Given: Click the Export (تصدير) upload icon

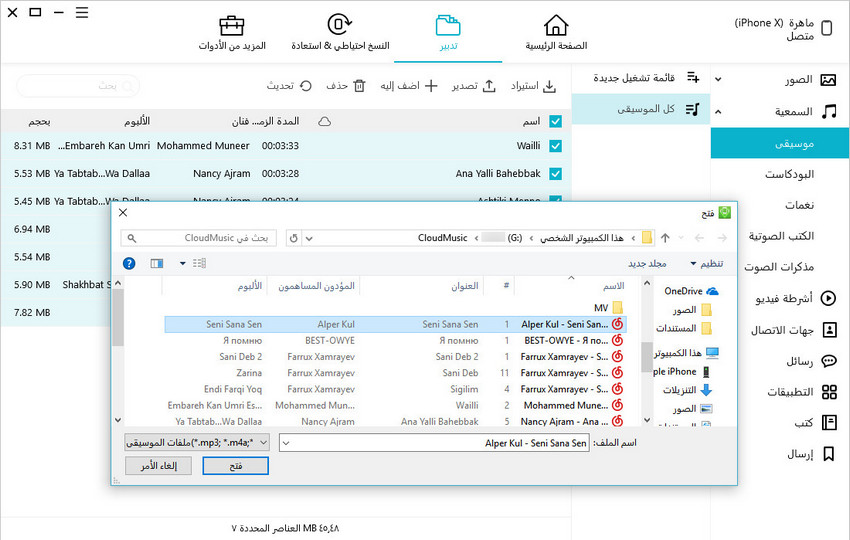Looking at the screenshot, I should 489,86.
